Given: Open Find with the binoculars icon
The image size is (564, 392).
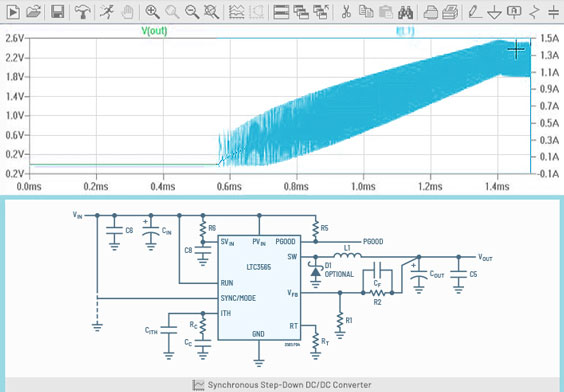Looking at the screenshot, I should coord(405,12).
